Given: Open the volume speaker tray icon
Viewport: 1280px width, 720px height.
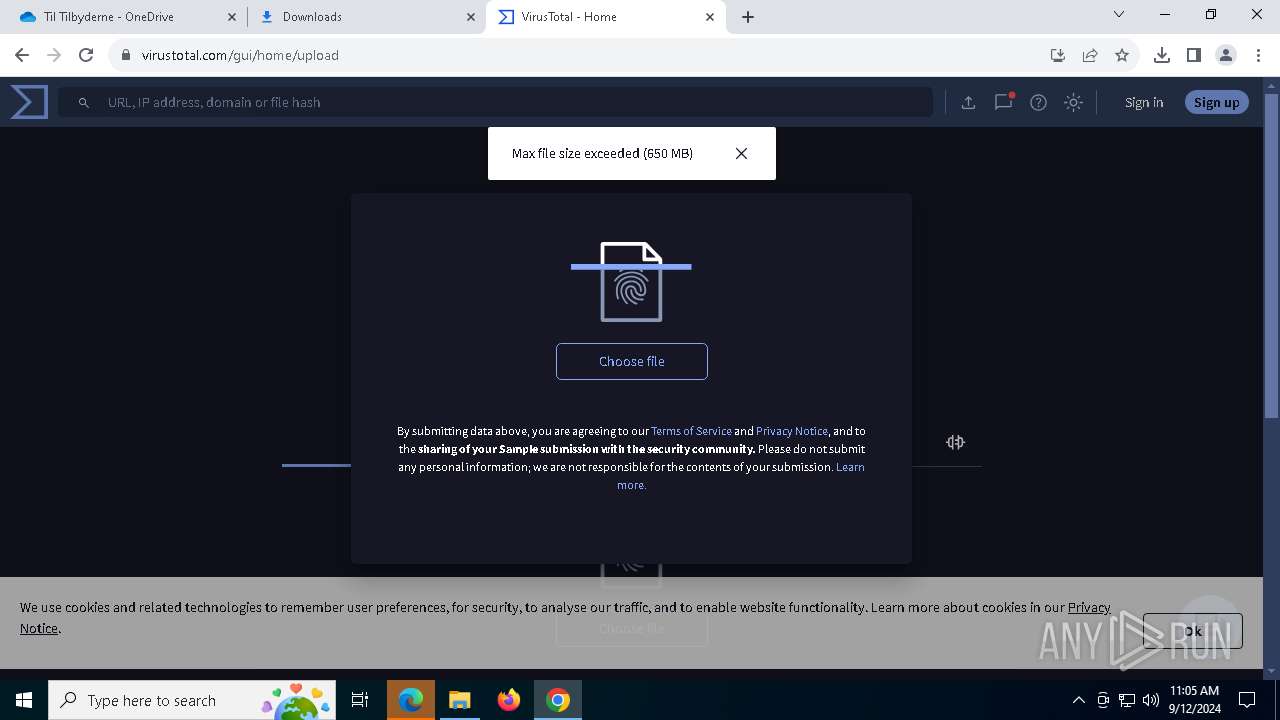Looking at the screenshot, I should 1151,700.
